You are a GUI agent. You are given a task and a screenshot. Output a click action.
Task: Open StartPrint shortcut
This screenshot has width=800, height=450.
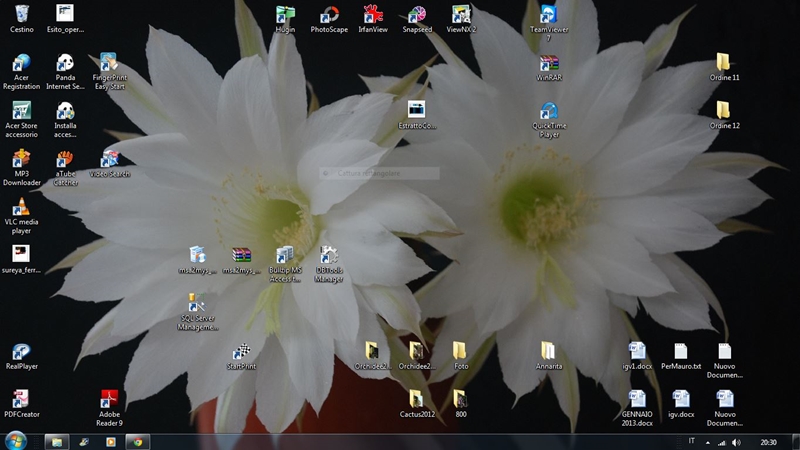pyautogui.click(x=241, y=356)
